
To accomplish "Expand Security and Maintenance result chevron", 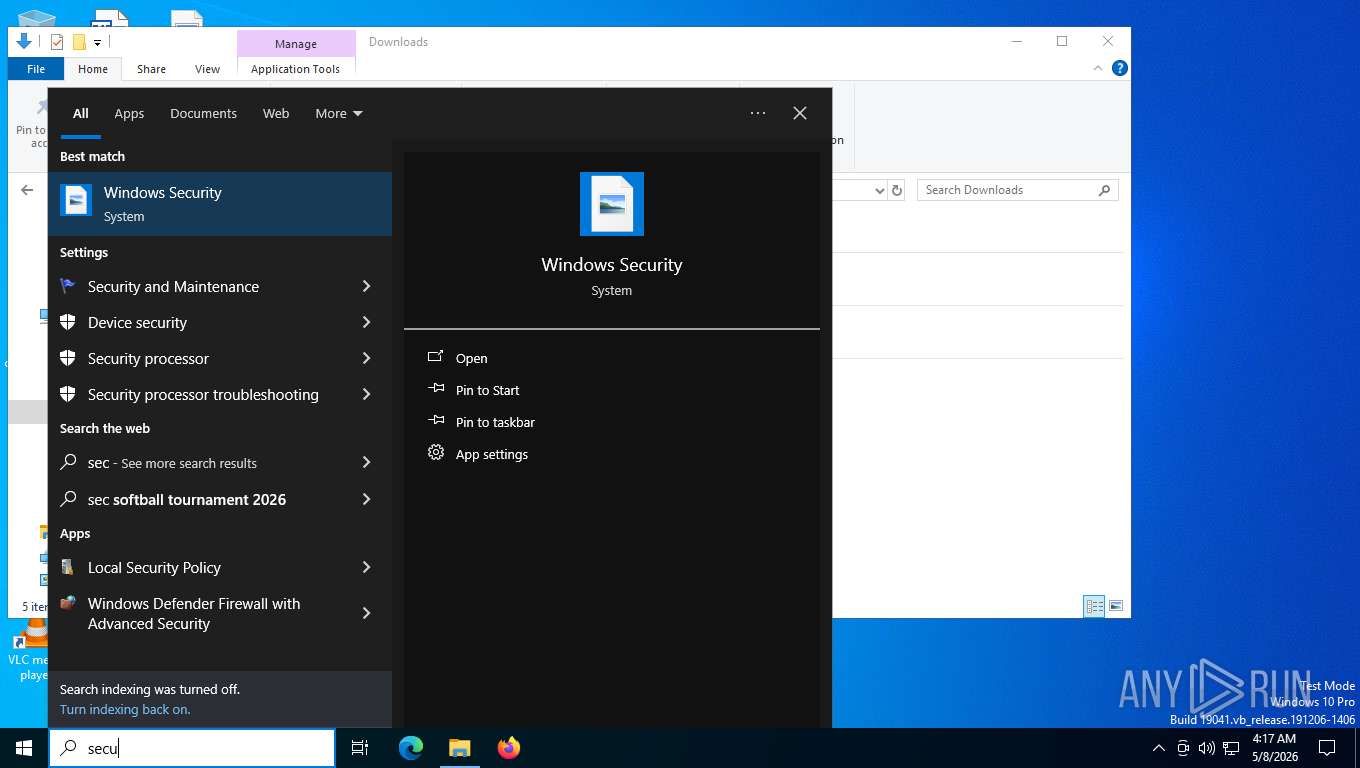I will coord(366,286).
